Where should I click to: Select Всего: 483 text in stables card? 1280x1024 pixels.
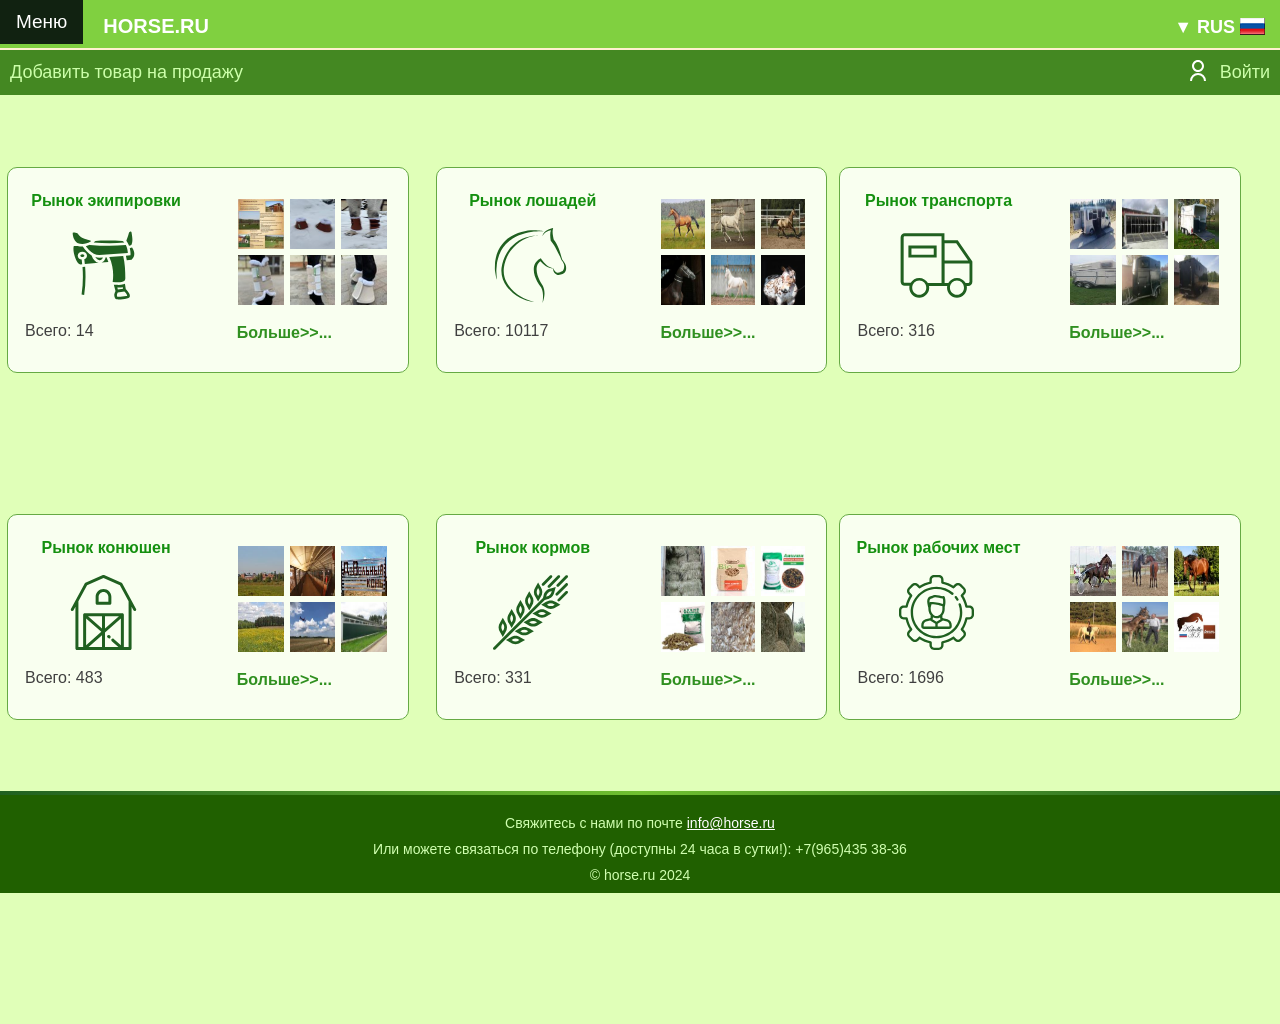click(x=64, y=677)
